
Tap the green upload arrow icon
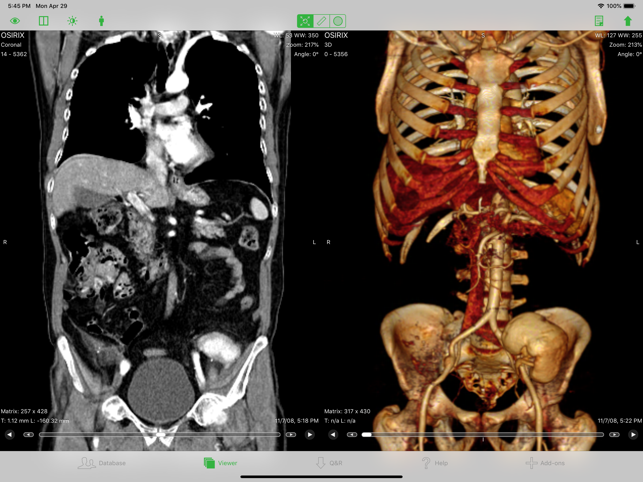click(628, 21)
